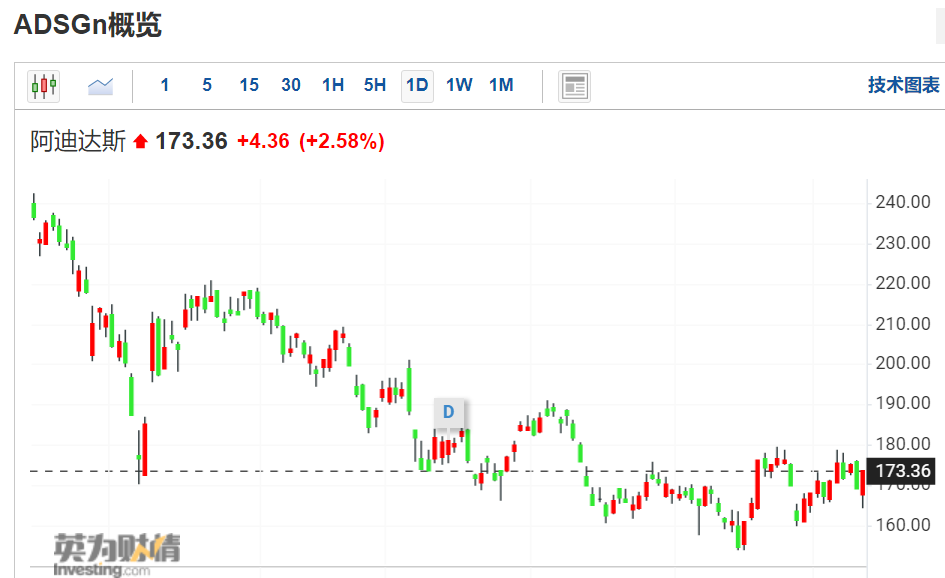Click the ADSGn概览 heading
The image size is (945, 578).
(x=88, y=25)
